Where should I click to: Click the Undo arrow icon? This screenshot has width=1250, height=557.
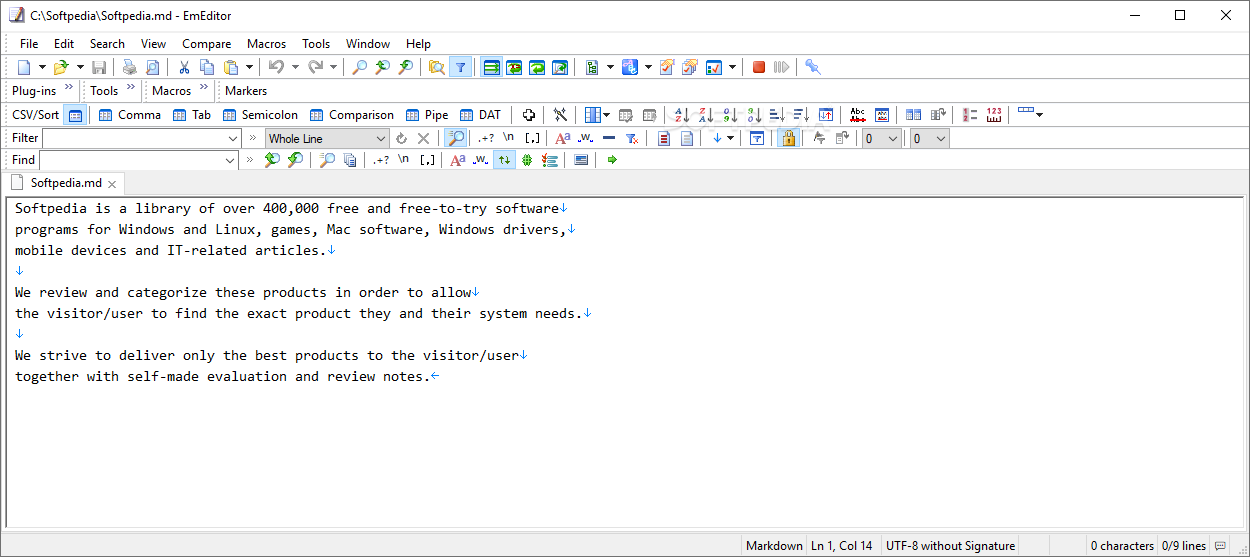click(276, 67)
